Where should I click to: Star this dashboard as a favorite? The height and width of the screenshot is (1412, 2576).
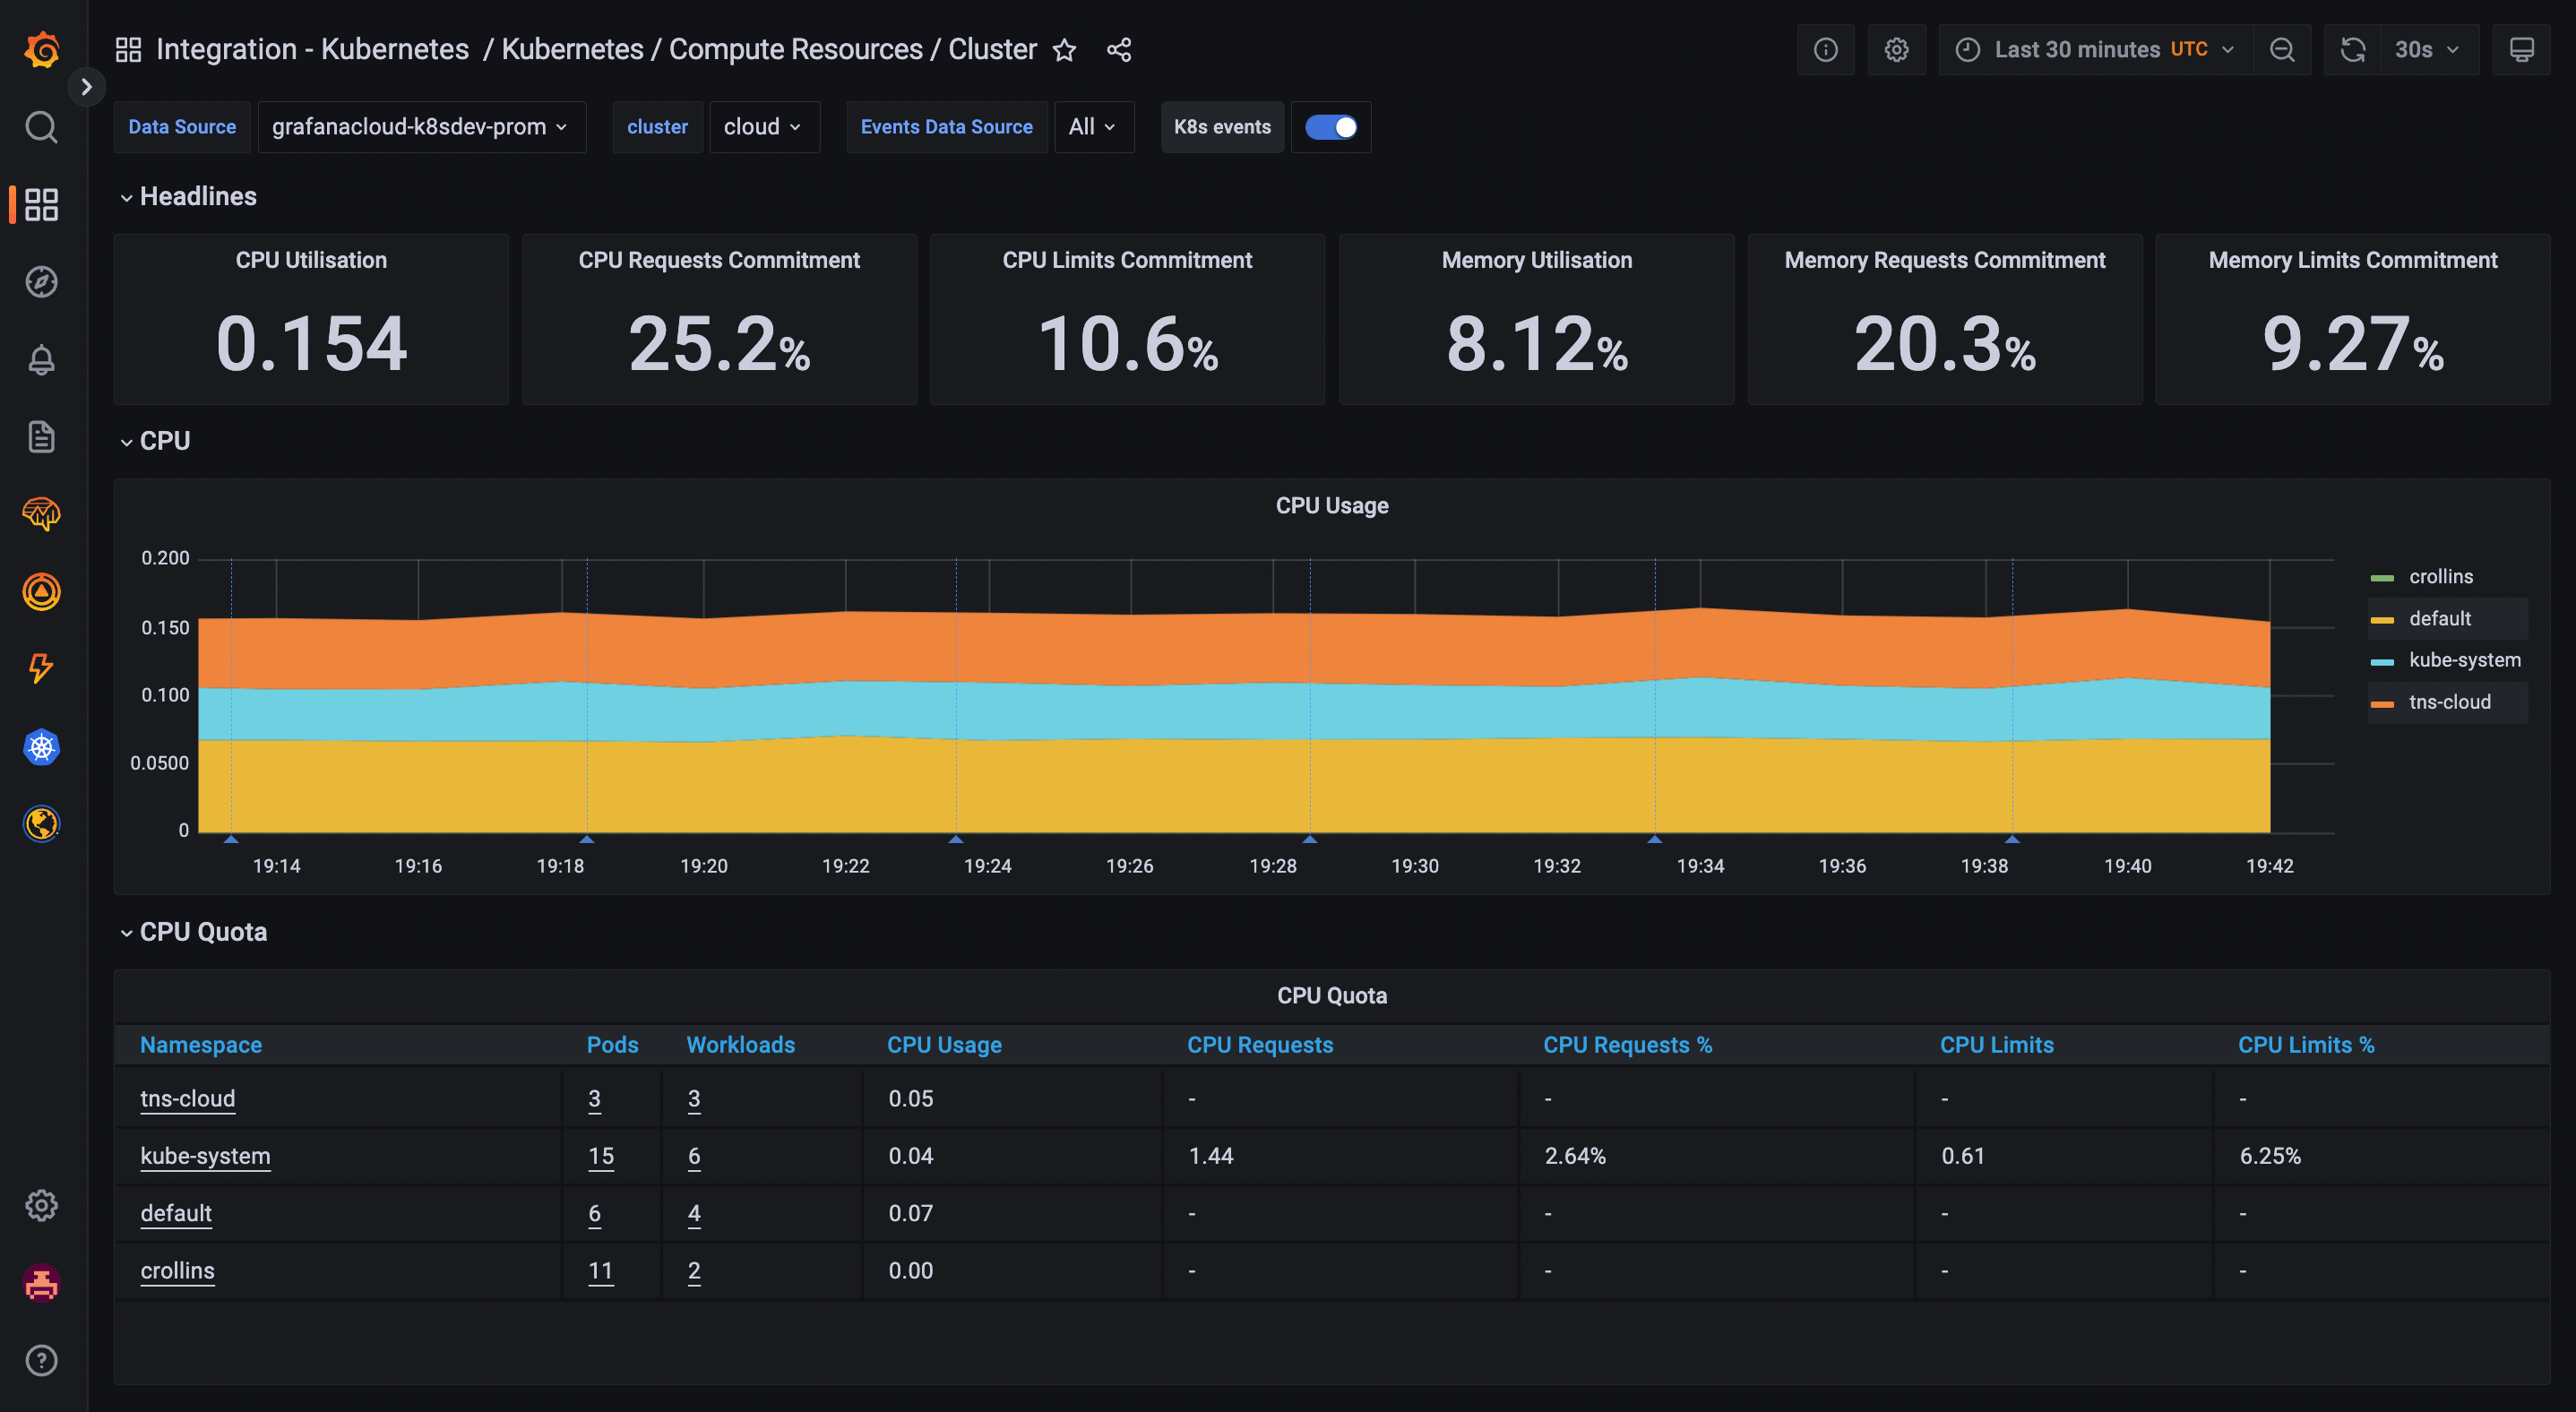[x=1065, y=50]
